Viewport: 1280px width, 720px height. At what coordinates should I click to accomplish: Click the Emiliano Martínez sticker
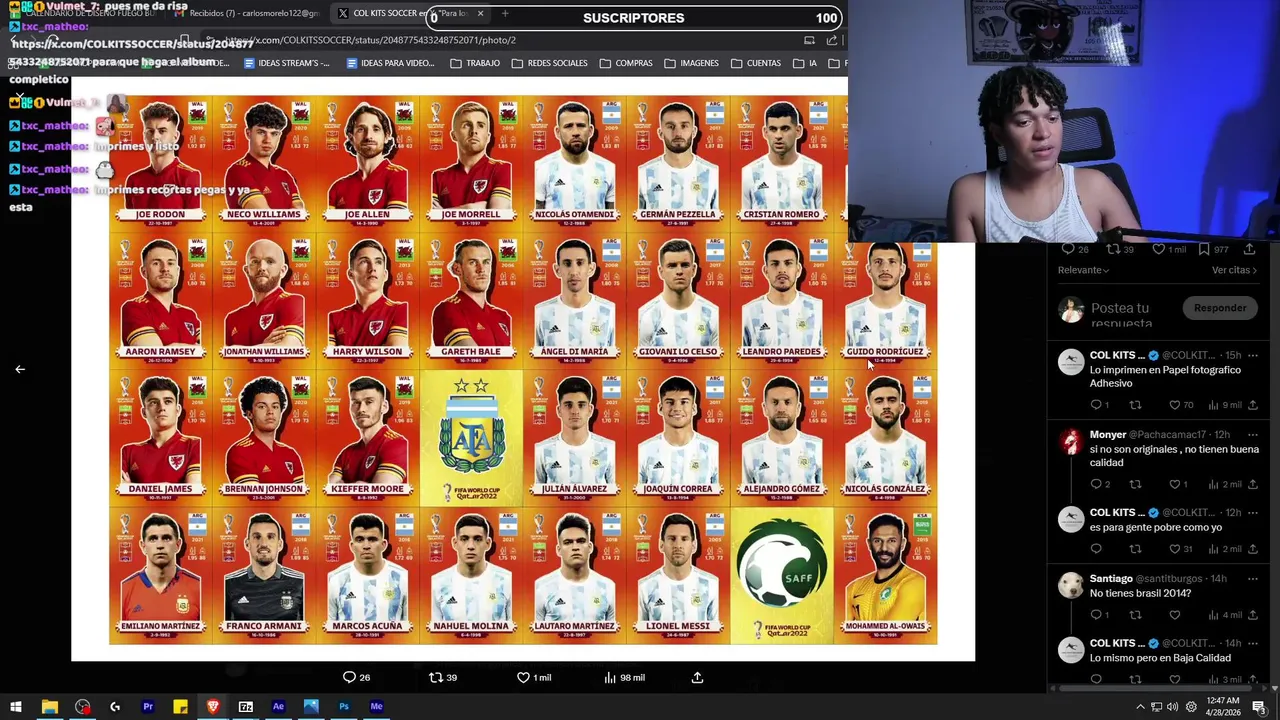160,574
